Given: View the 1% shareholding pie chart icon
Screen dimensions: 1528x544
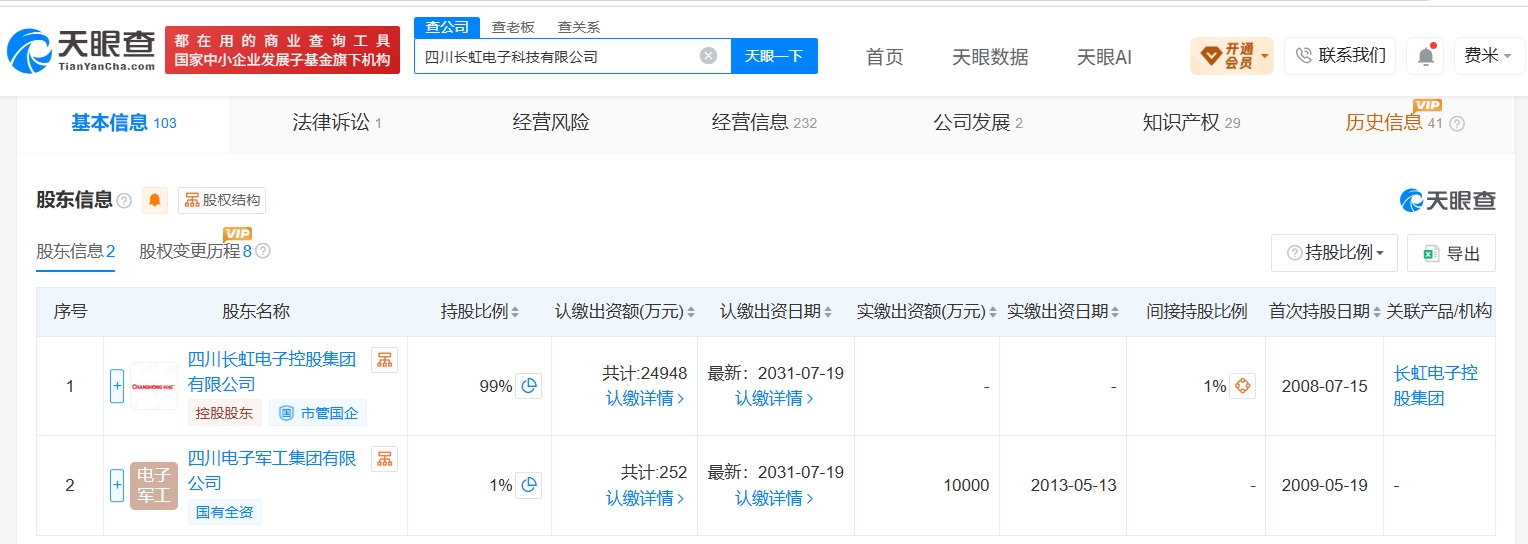Looking at the screenshot, I should pos(529,485).
